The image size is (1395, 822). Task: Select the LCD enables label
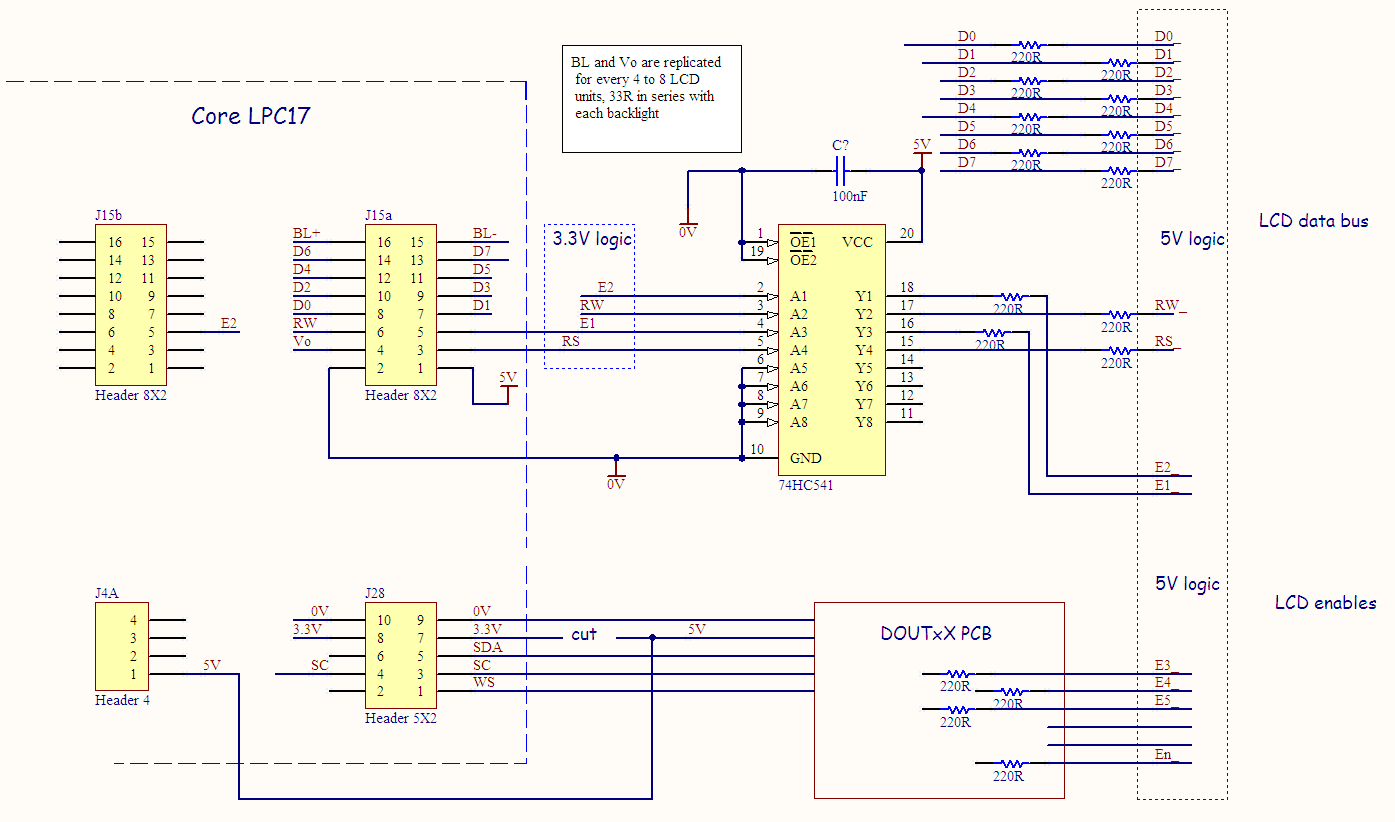1325,603
